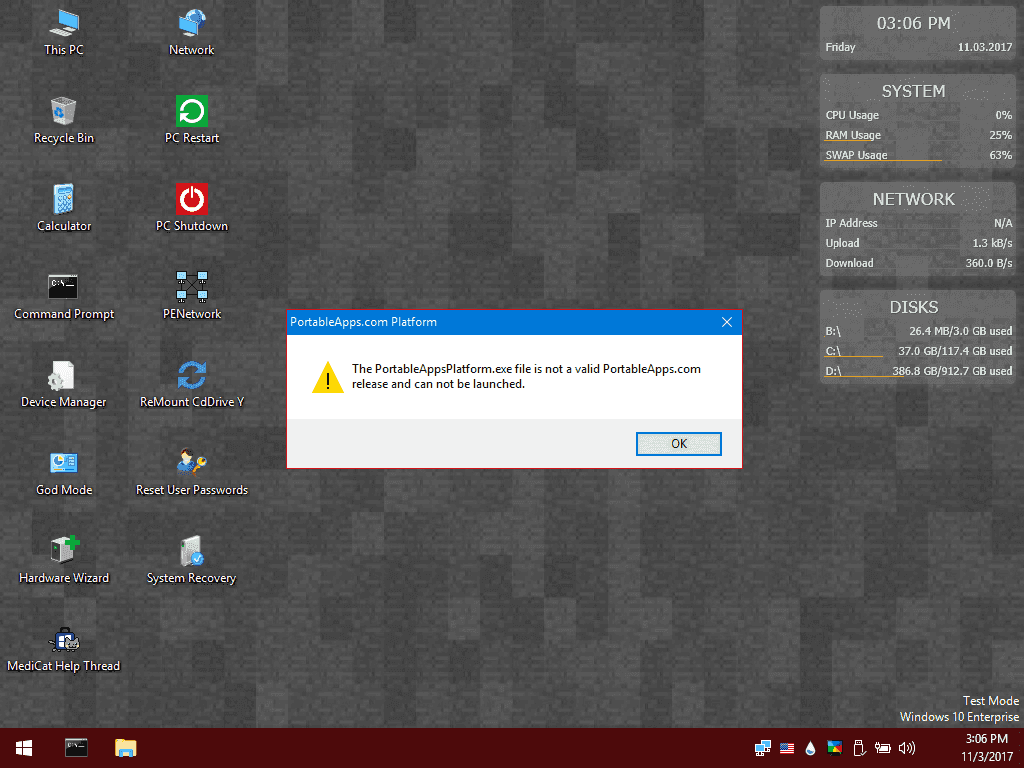
Task: Click the battery power tray icon
Action: (883, 748)
